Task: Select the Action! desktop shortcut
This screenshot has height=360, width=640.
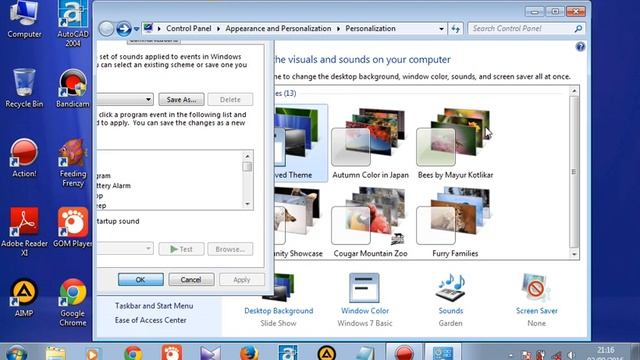Action: tap(24, 158)
